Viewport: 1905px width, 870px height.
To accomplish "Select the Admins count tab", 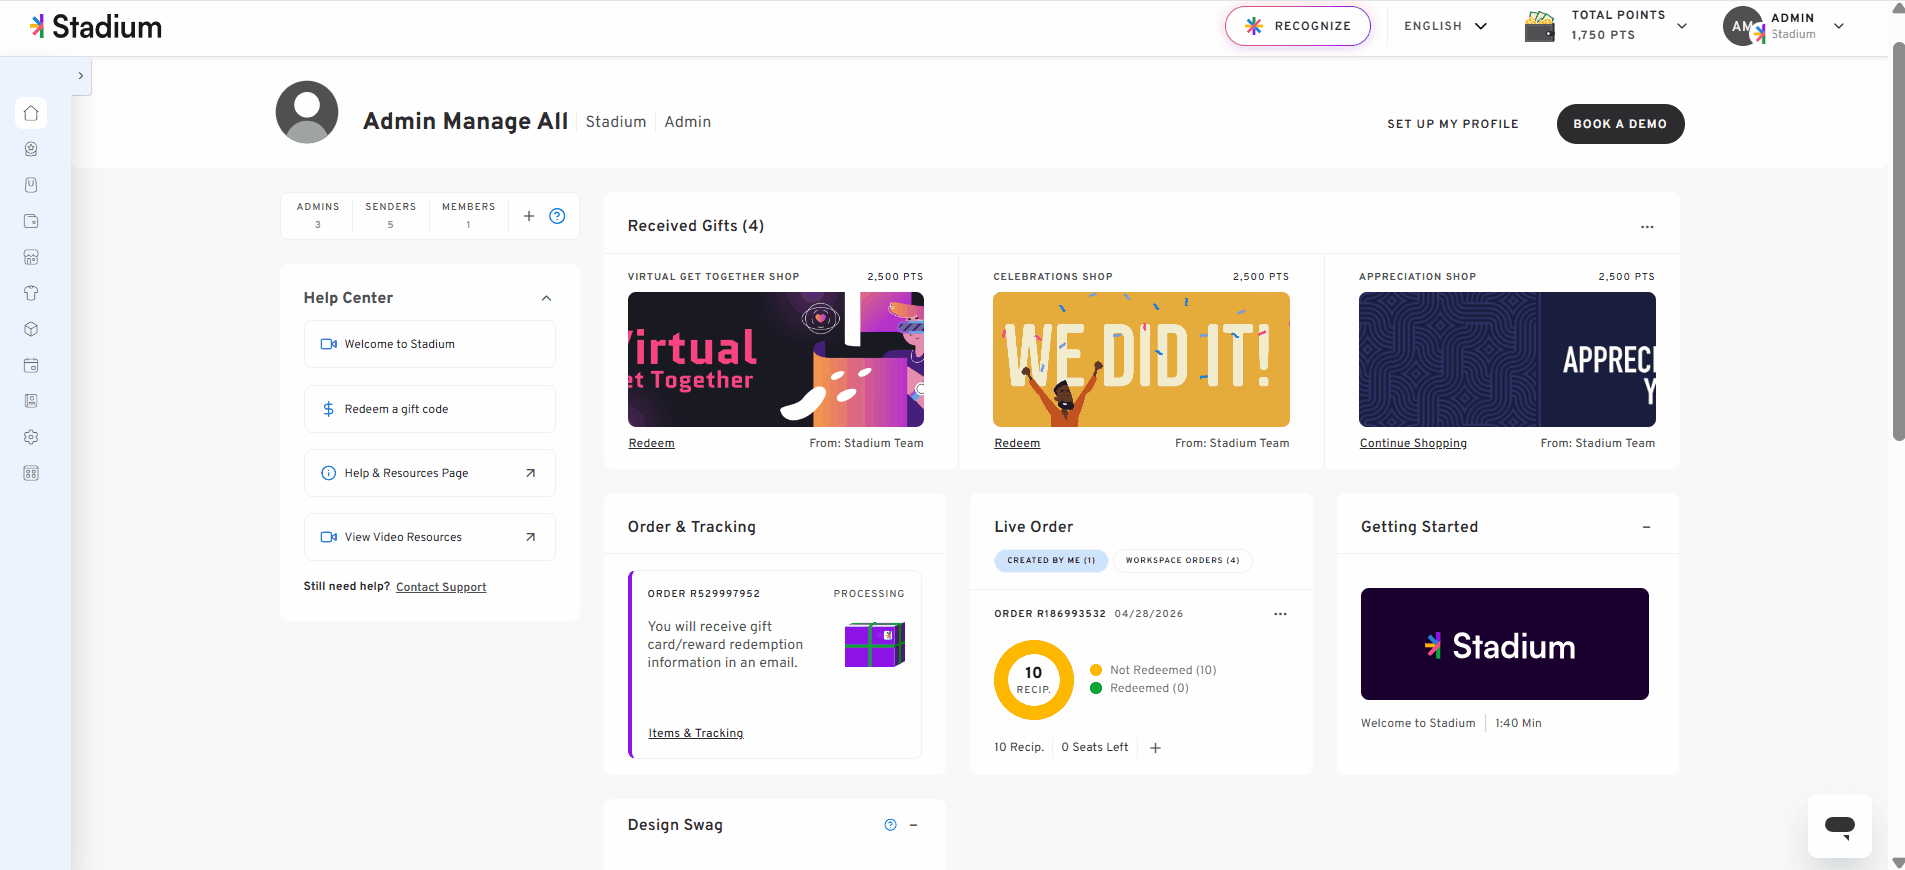I will [x=318, y=215].
